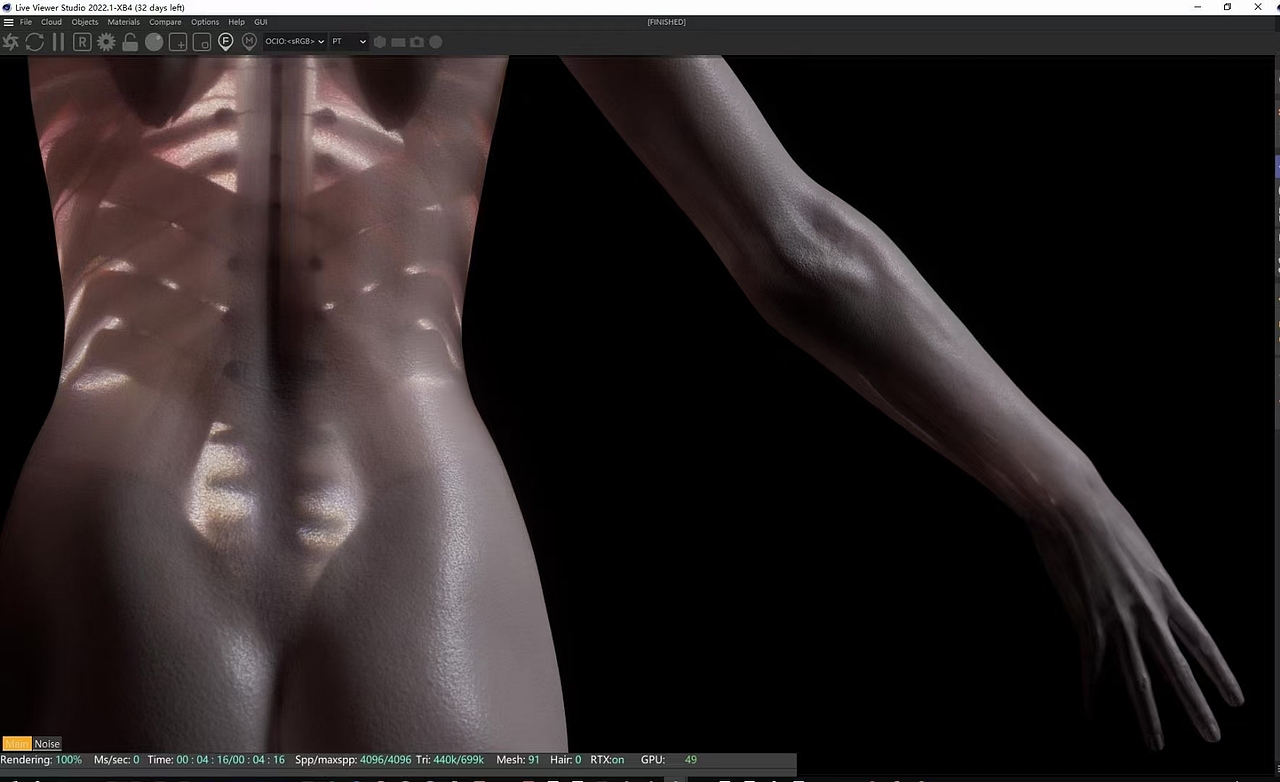The height and width of the screenshot is (782, 1280).
Task: Click the RTX:on status entry
Action: (x=607, y=760)
